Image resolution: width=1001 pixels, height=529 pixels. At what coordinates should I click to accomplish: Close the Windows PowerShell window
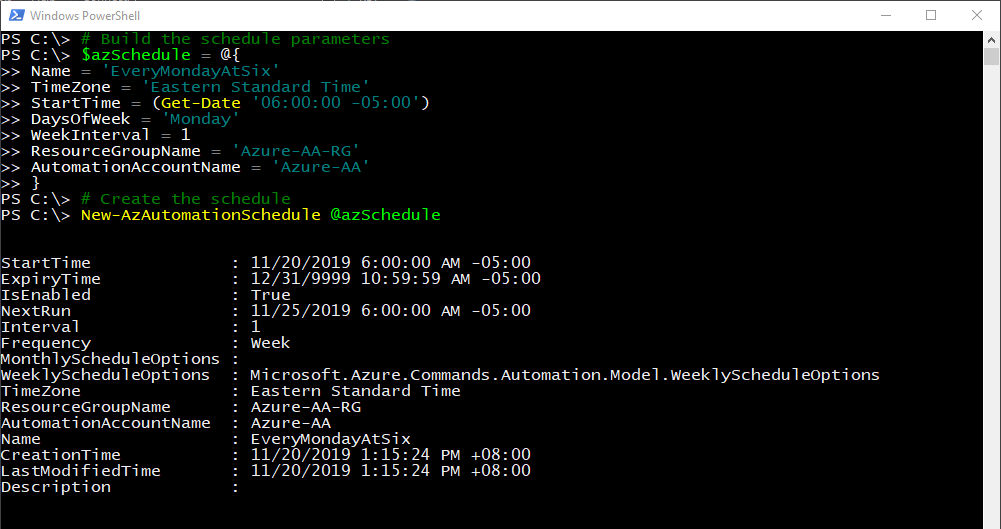[977, 15]
